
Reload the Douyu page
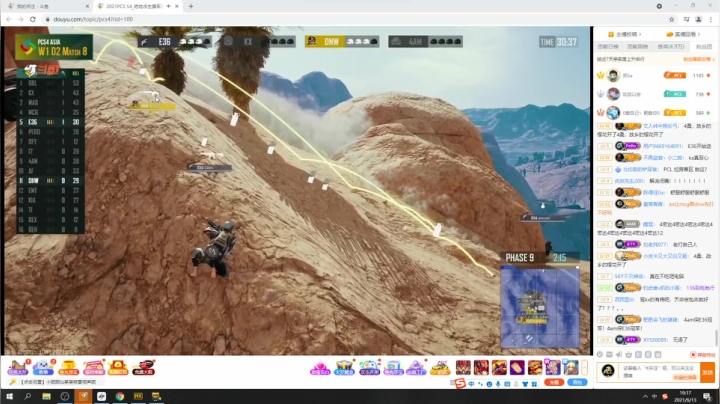click(x=33, y=19)
